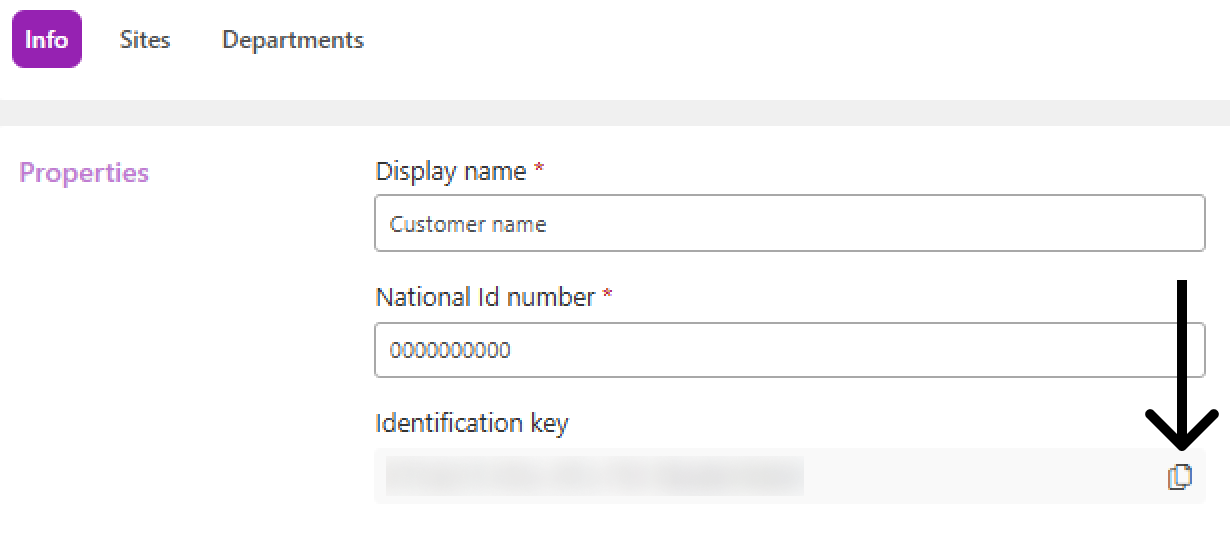Click the red asterisk beside Display name
1230x536 pixels.
point(539,170)
